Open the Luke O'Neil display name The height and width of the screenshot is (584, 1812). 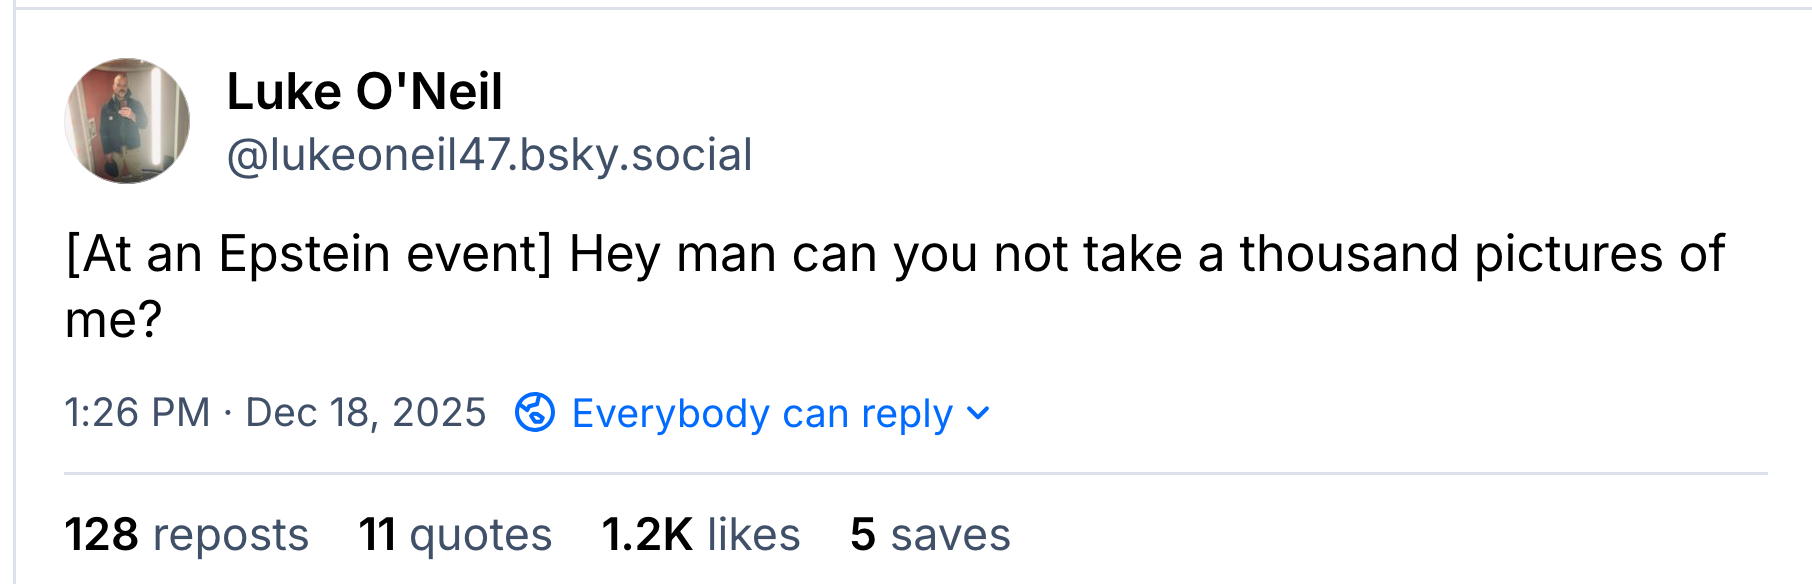click(x=364, y=92)
